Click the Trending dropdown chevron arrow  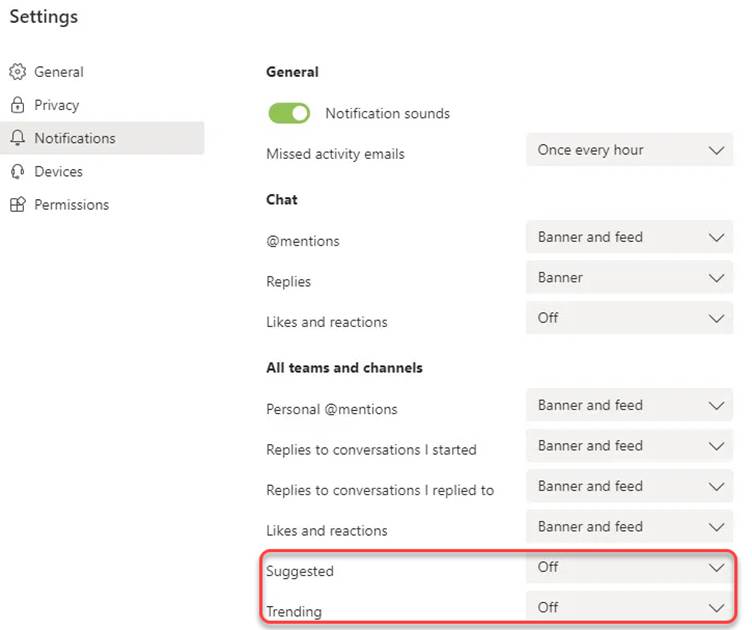[x=717, y=608]
